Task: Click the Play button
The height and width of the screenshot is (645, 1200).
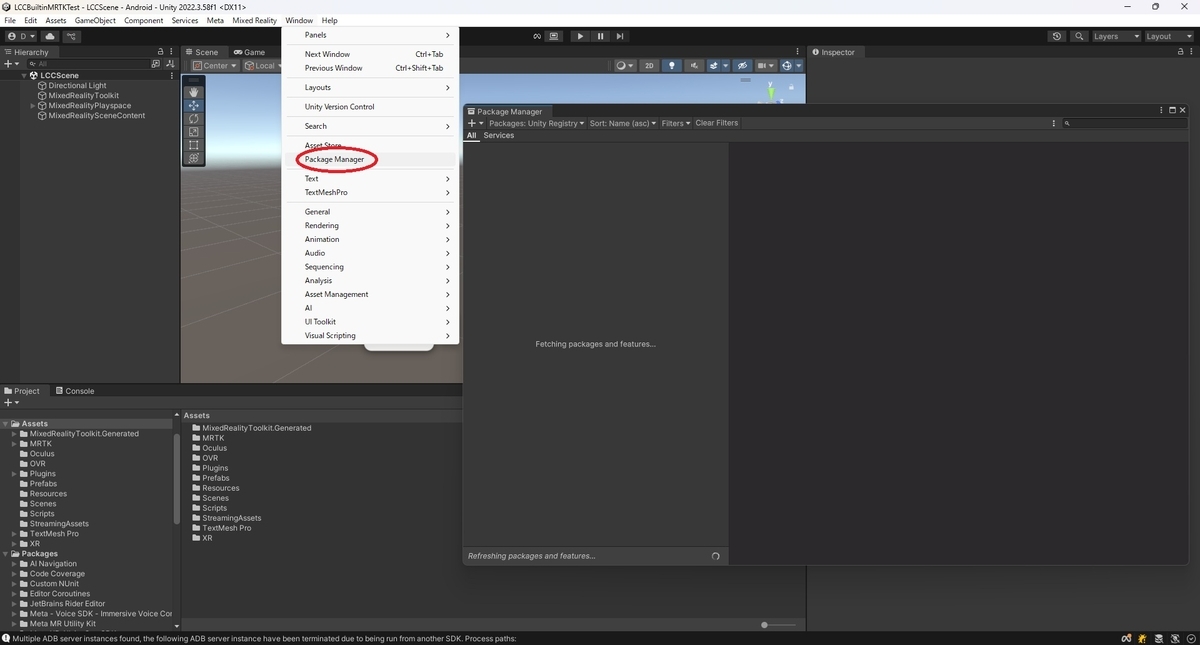Action: (580, 36)
